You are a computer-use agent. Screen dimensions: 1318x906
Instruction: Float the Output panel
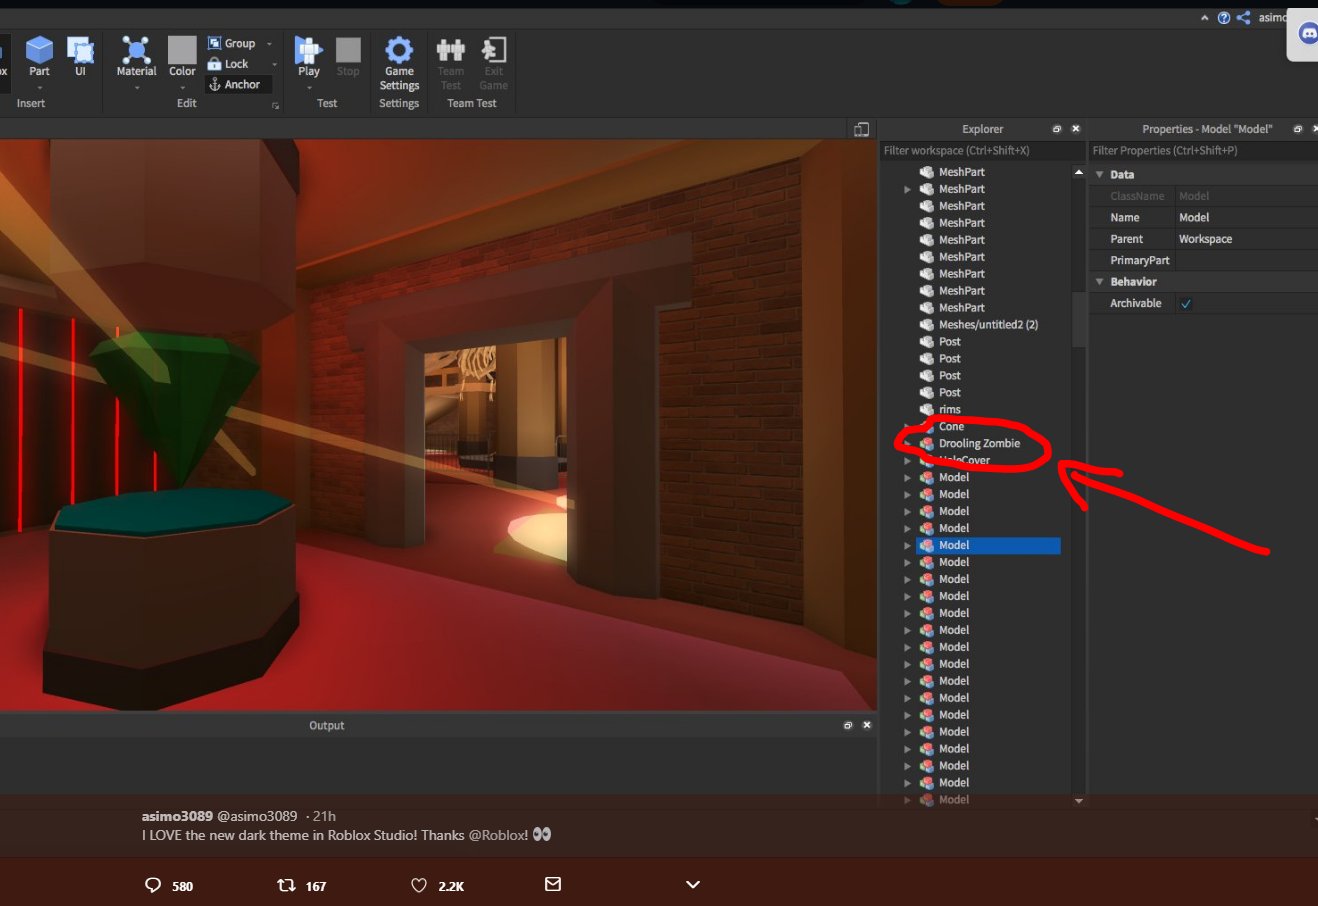pyautogui.click(x=848, y=725)
